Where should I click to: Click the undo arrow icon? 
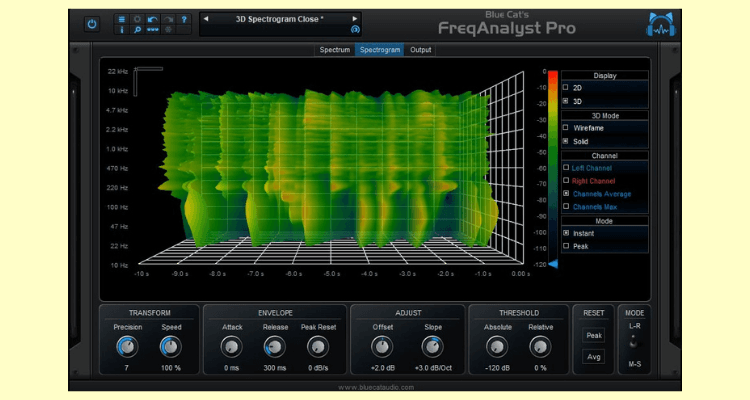[151, 19]
